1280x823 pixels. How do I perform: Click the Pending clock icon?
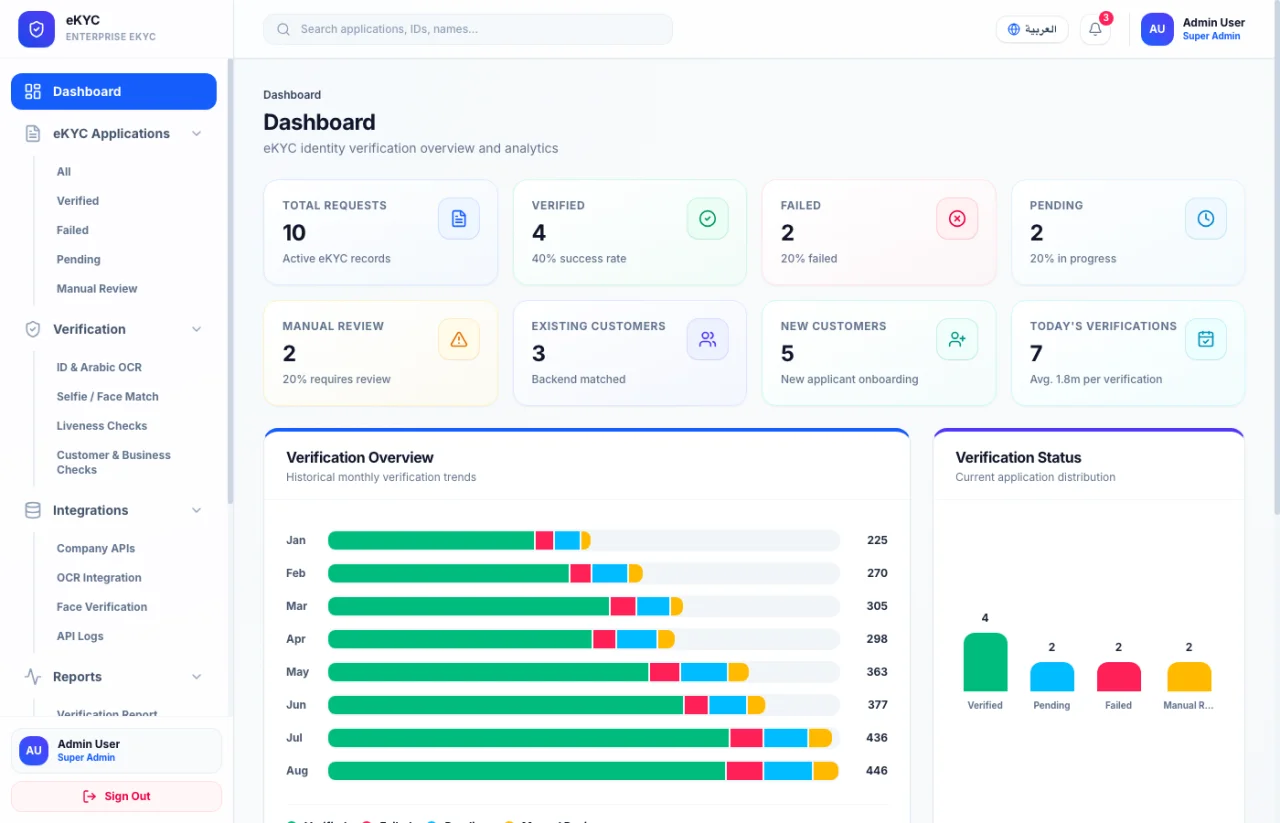pos(1206,218)
